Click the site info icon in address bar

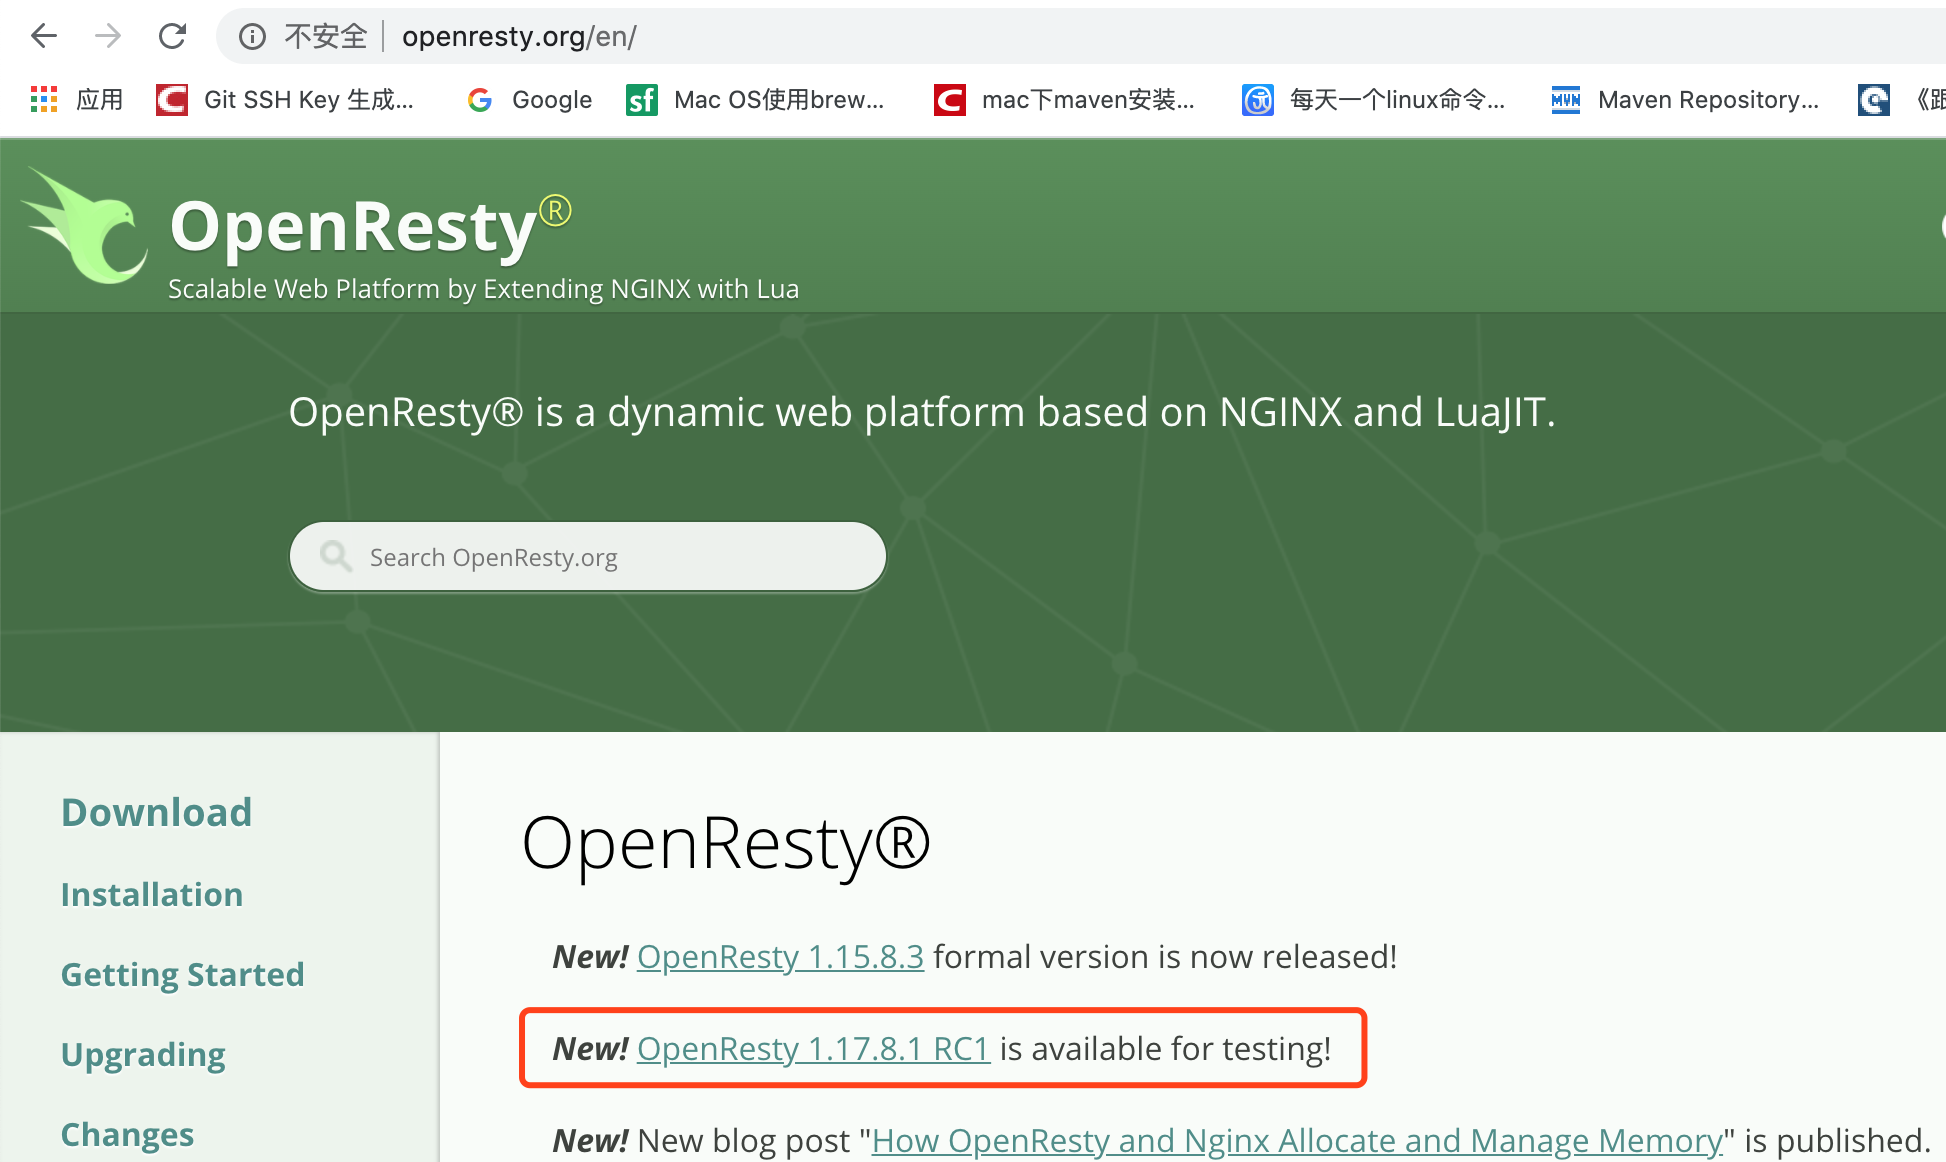[252, 37]
